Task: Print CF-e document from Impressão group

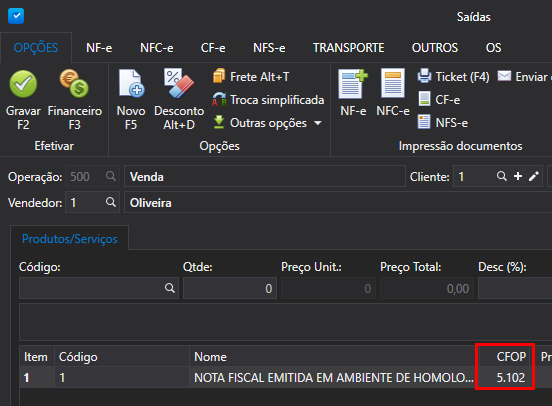Action: pos(439,100)
